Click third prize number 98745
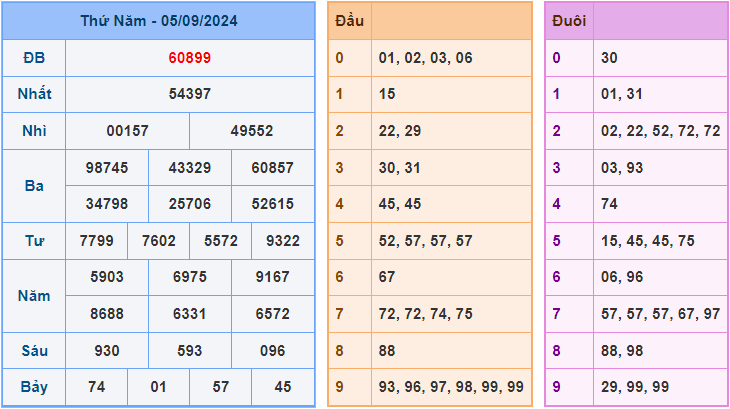Image resolution: width=730 pixels, height=409 pixels. [x=107, y=168]
